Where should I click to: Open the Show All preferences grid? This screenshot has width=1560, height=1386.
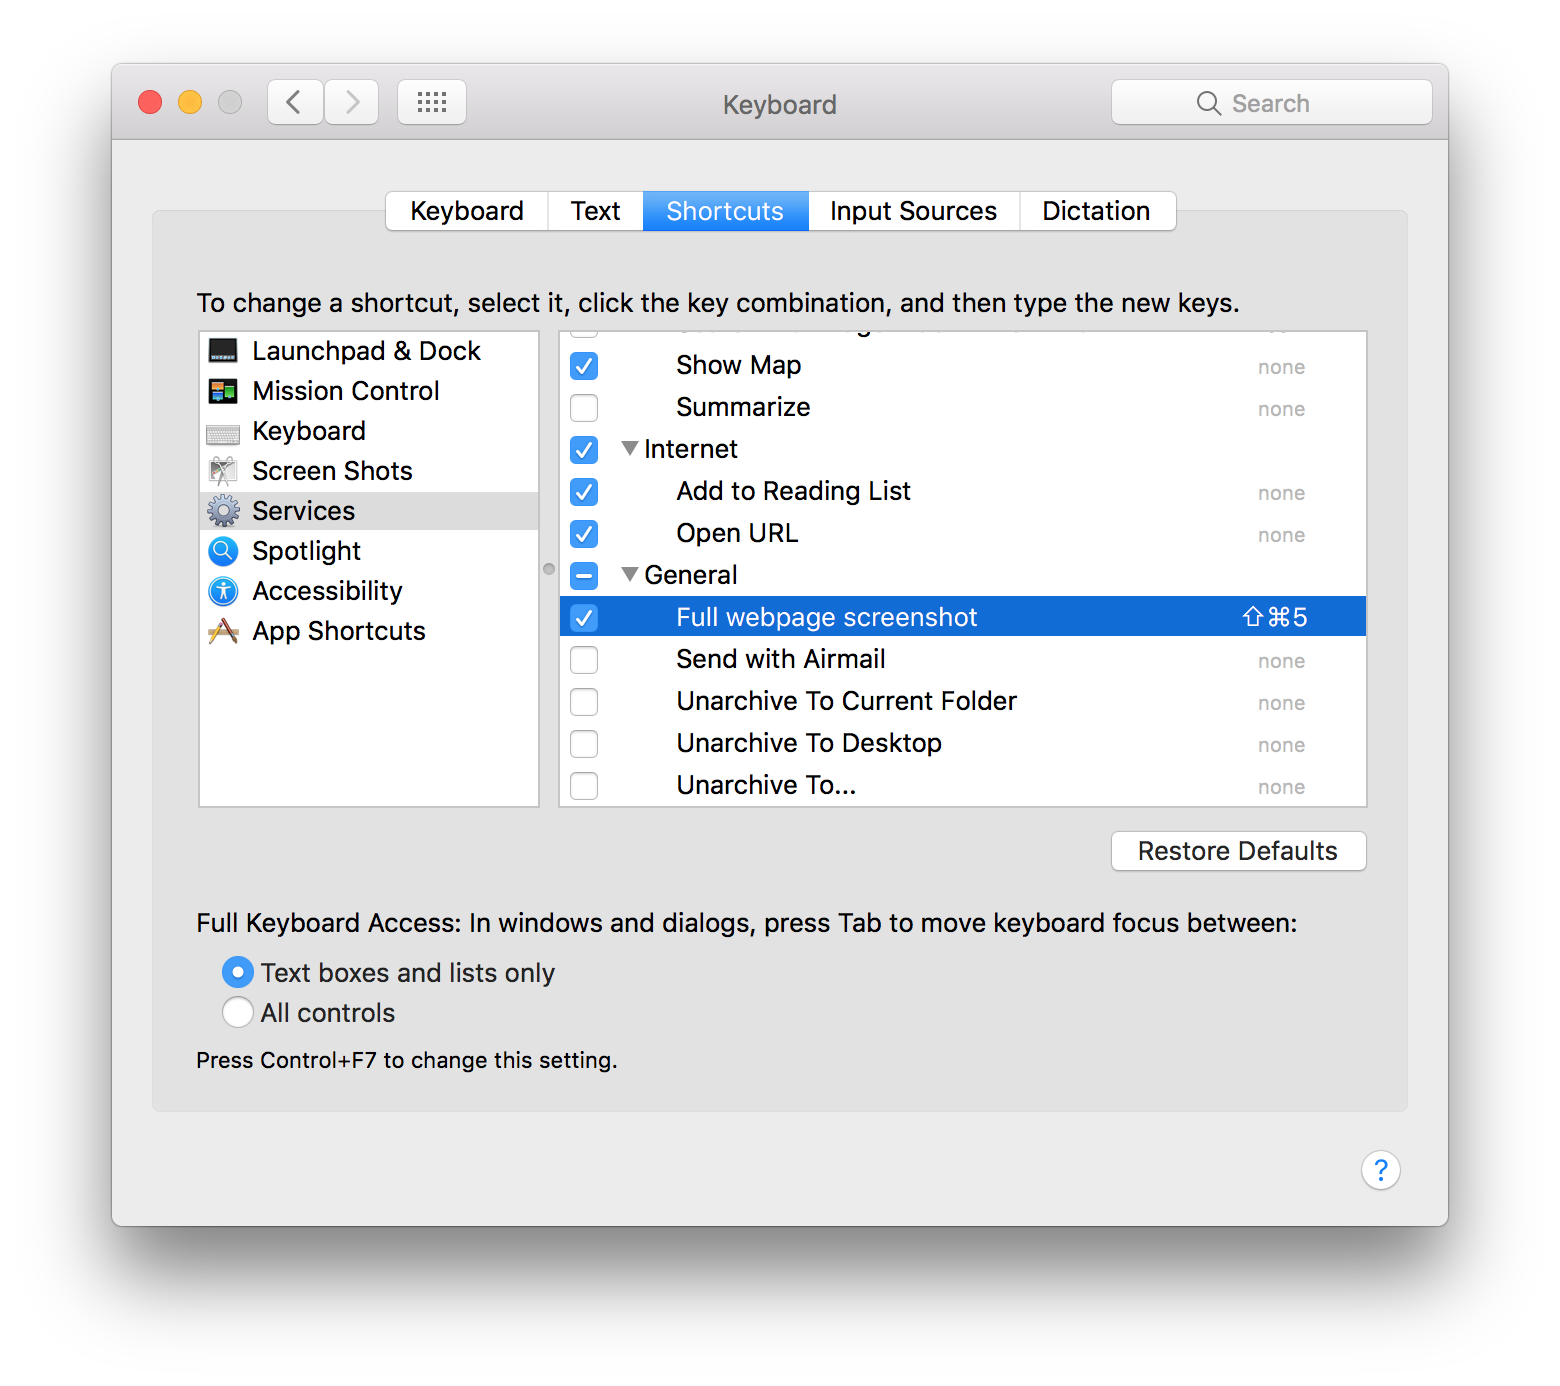coord(432,101)
